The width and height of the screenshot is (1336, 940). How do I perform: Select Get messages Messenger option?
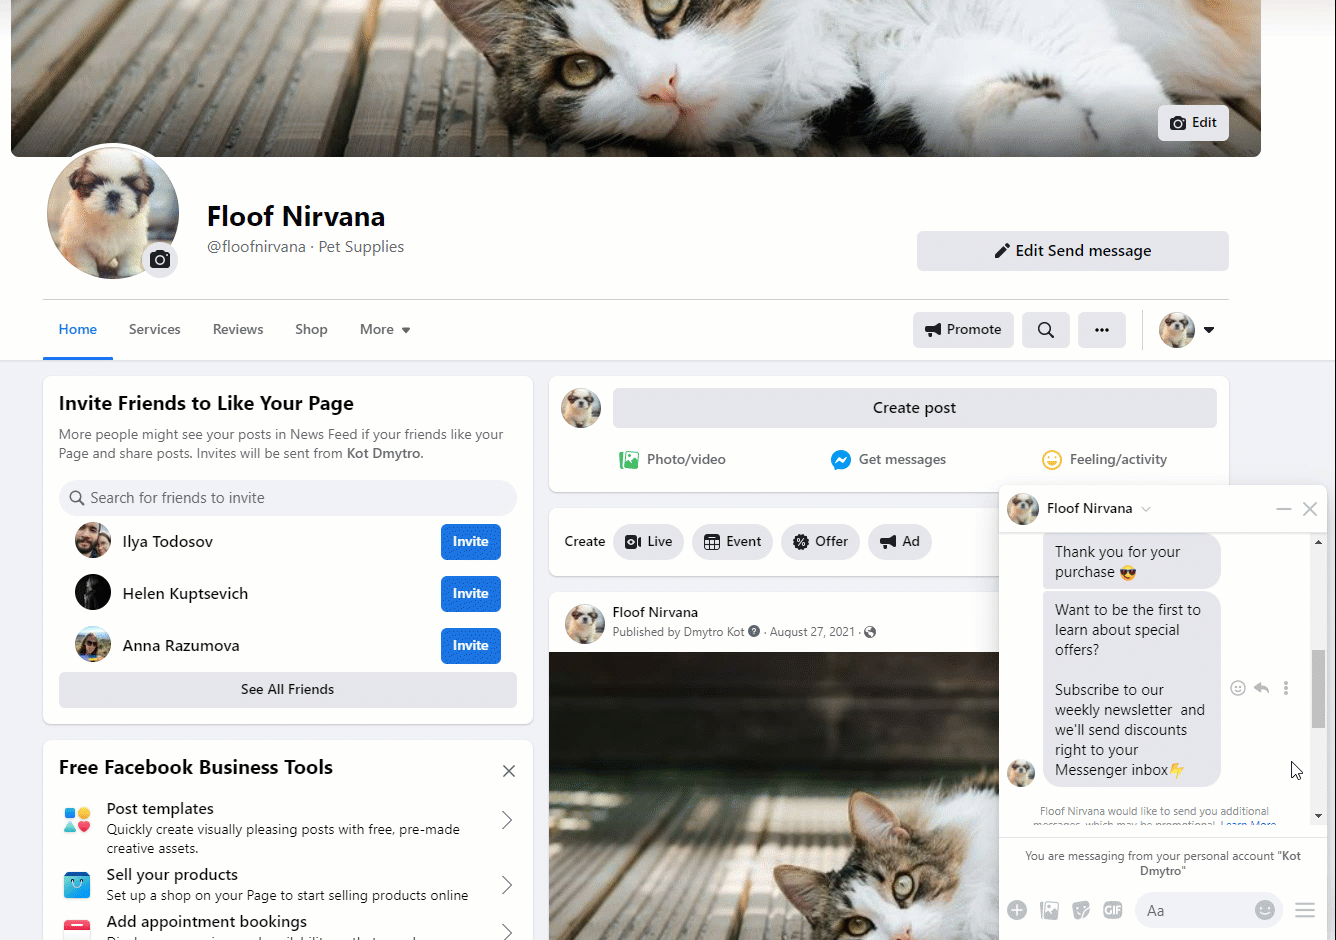click(x=888, y=460)
